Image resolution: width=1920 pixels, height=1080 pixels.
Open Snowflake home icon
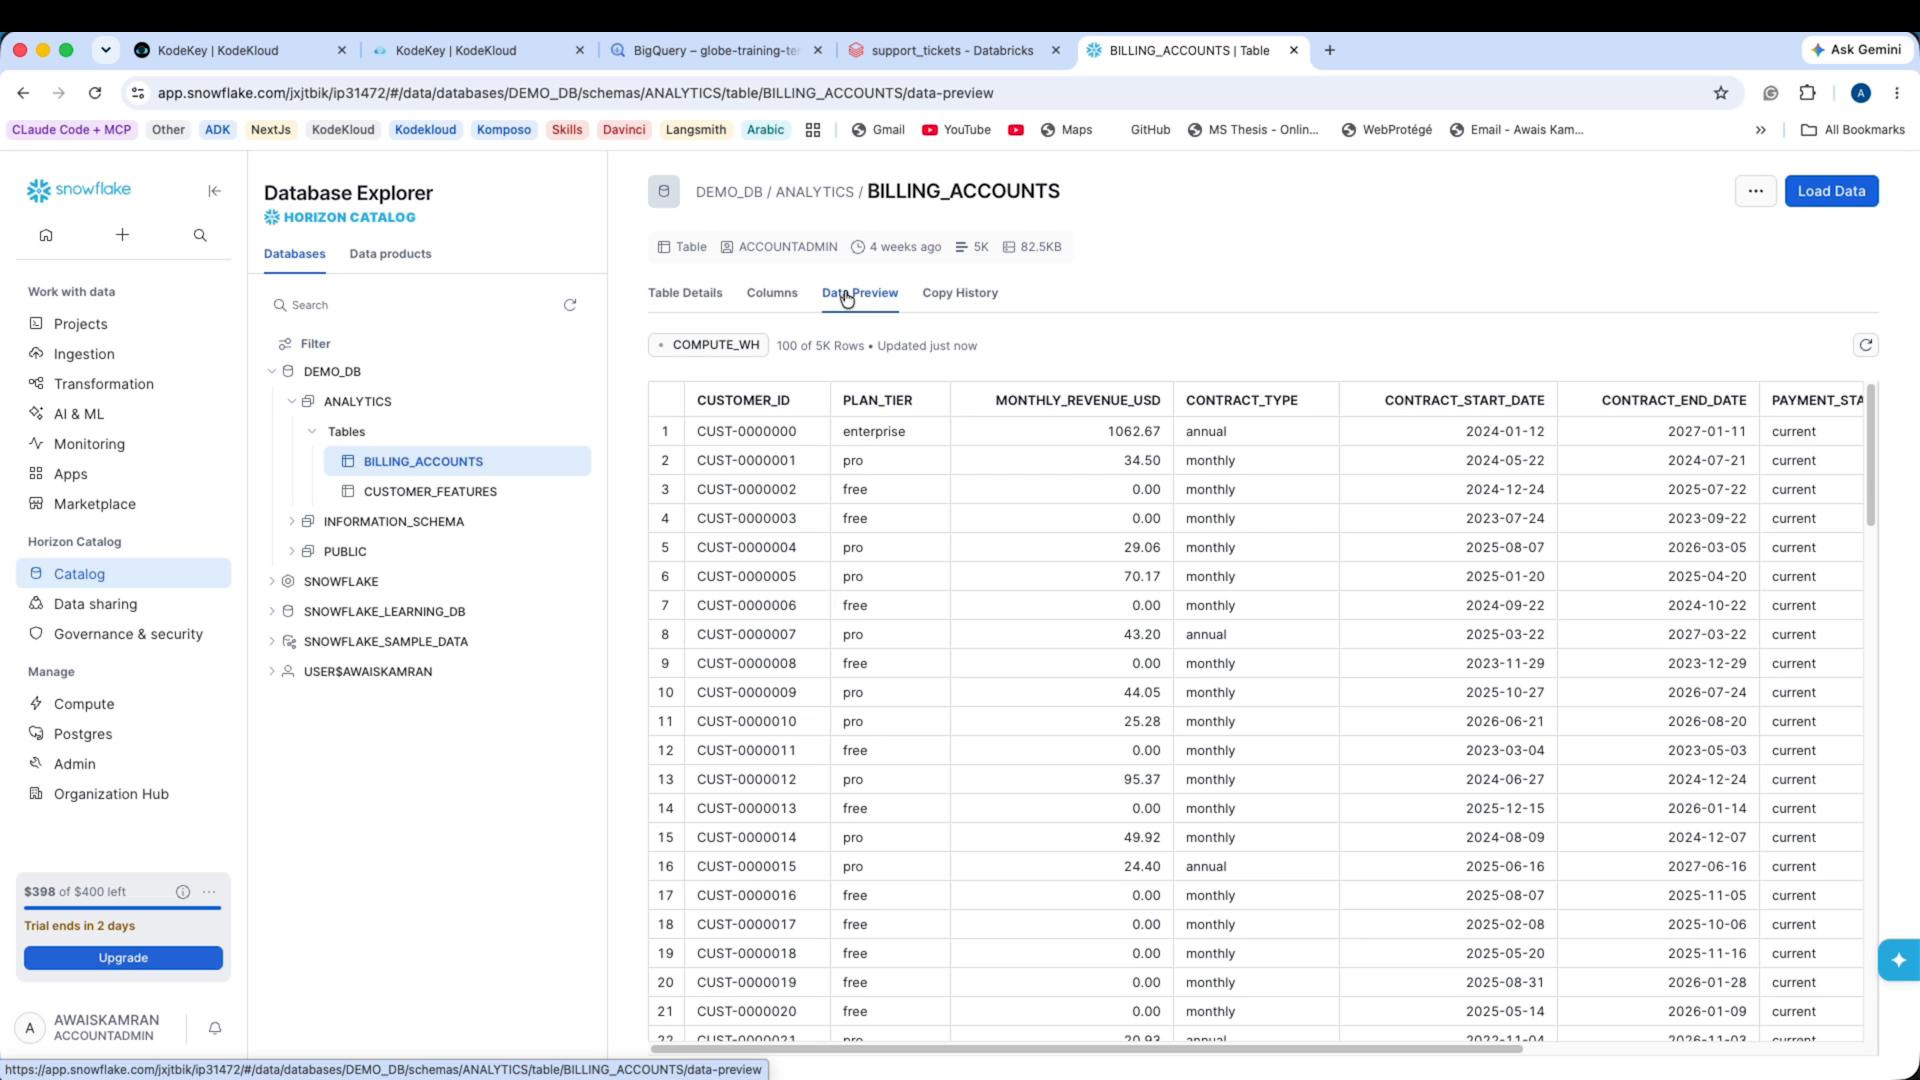[x=46, y=235]
